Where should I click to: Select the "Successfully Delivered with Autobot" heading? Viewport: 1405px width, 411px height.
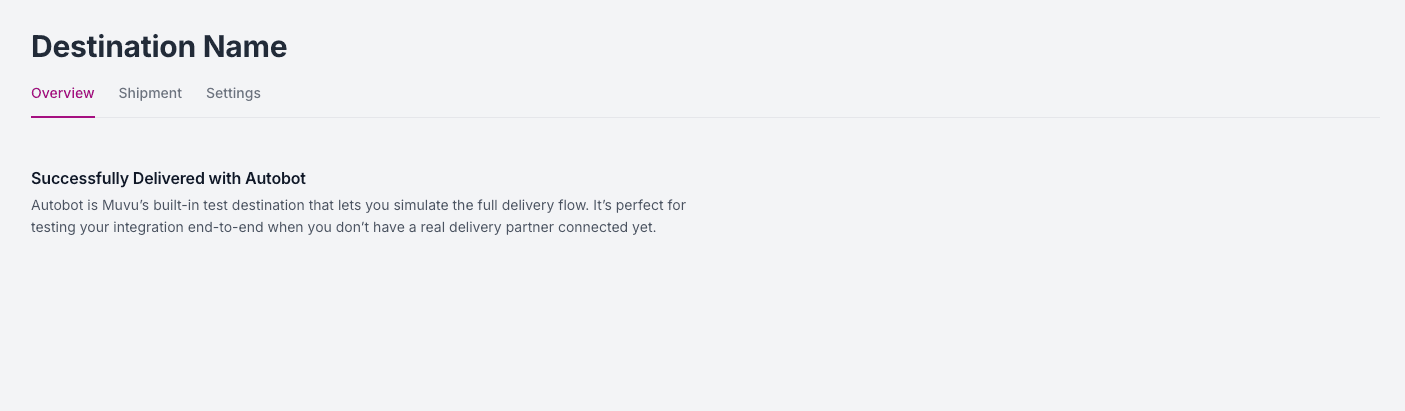168,179
